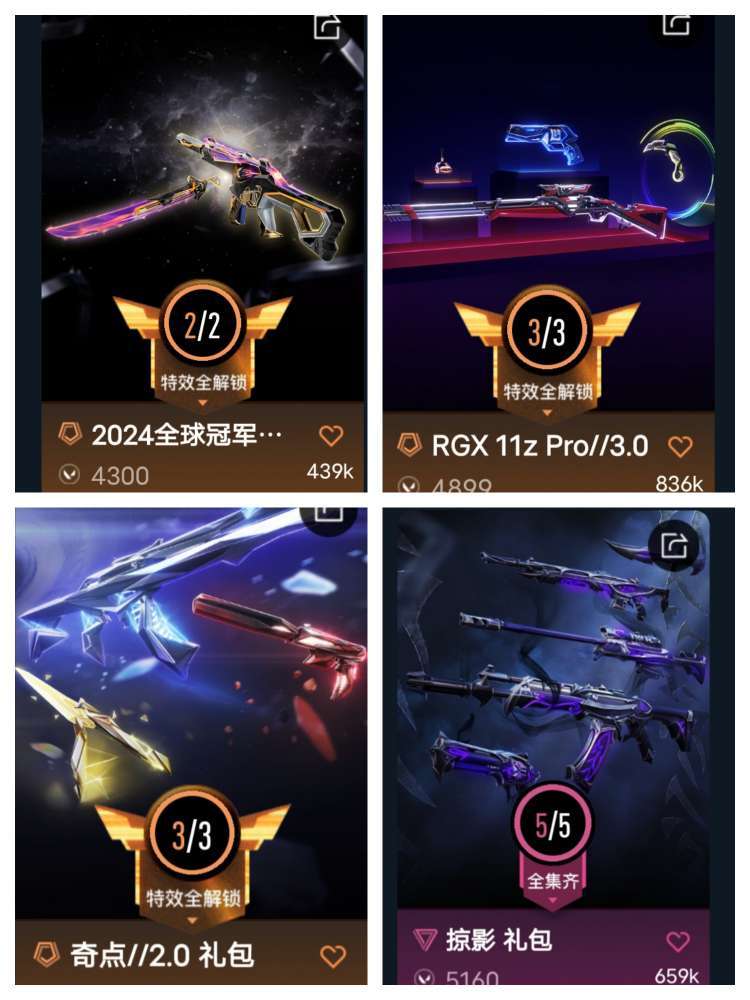The width and height of the screenshot is (750, 1000).
Task: Open the RGX 11z Pro//3.0 title
Action: 540,446
